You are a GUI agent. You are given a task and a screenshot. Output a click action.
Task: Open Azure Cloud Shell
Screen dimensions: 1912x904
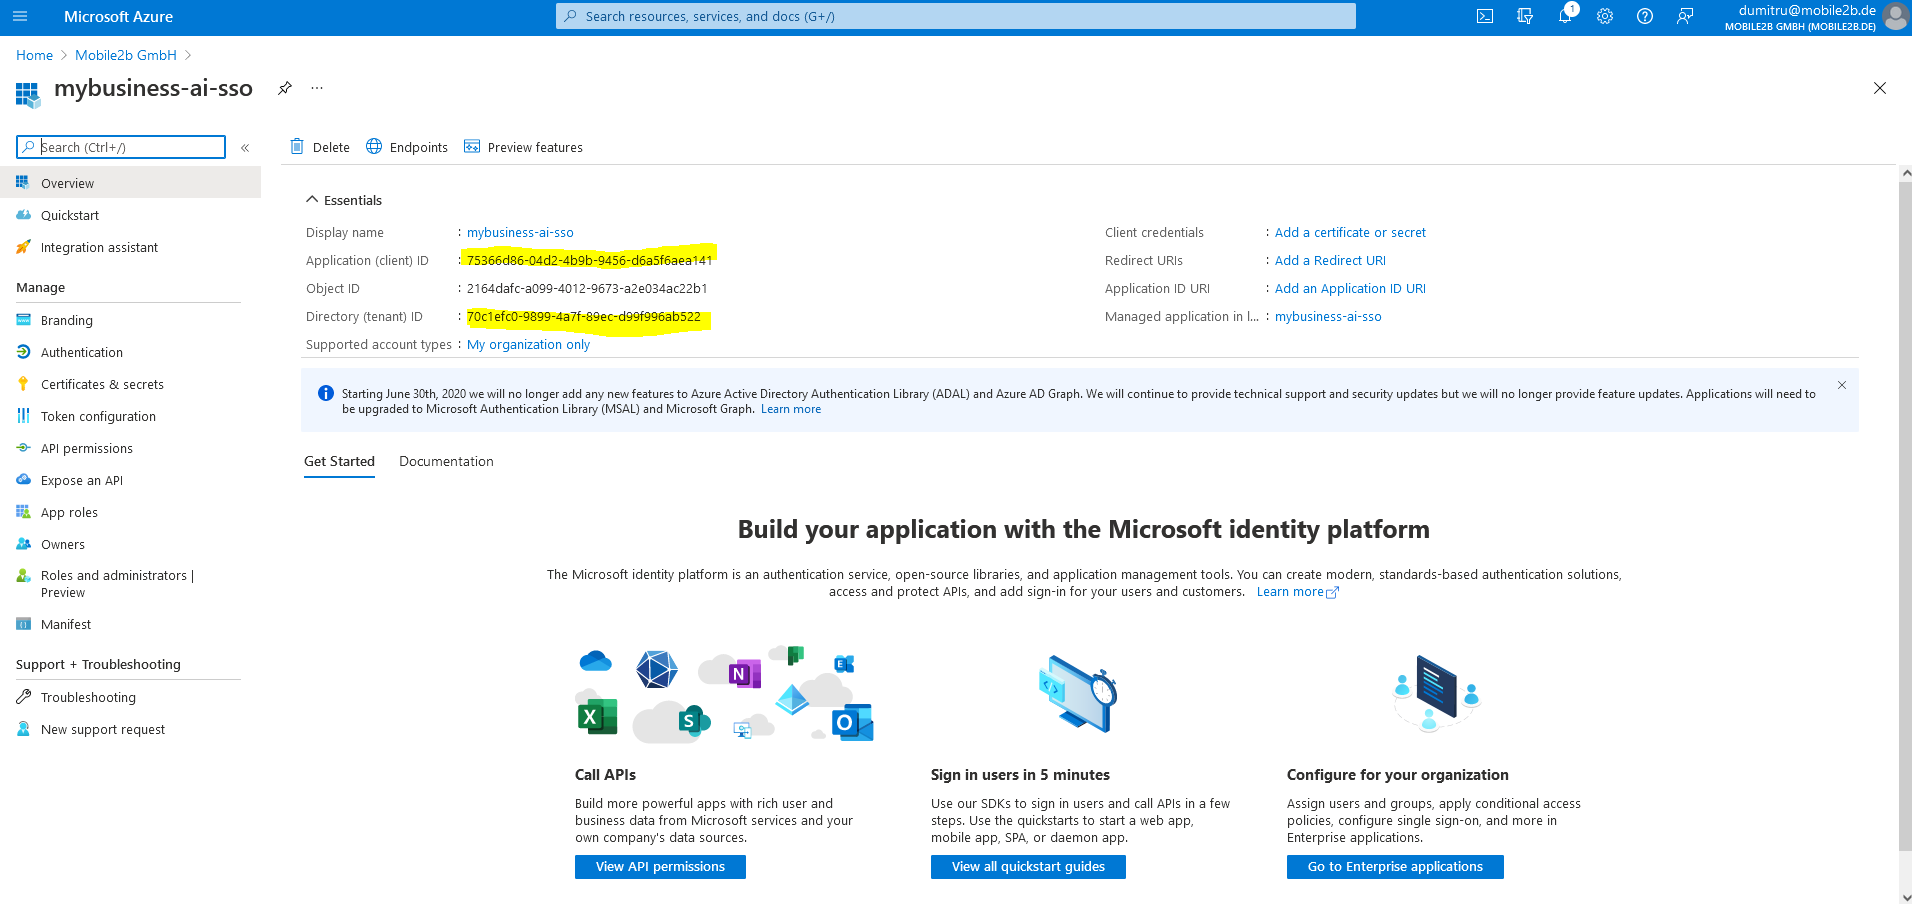[1486, 16]
